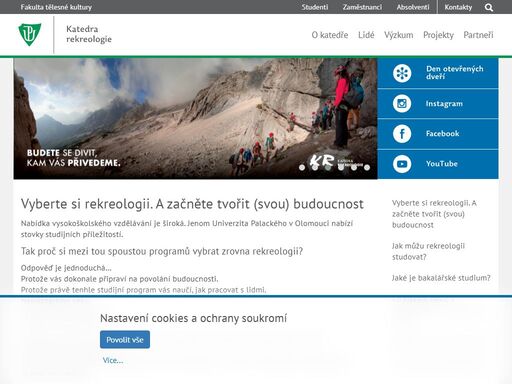Click the Palacký University shield logo

click(x=30, y=34)
